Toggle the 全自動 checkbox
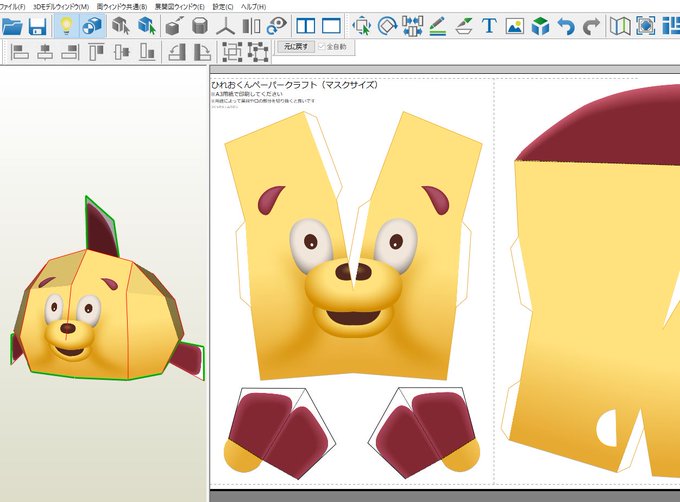Image resolution: width=680 pixels, height=502 pixels. 321,46
